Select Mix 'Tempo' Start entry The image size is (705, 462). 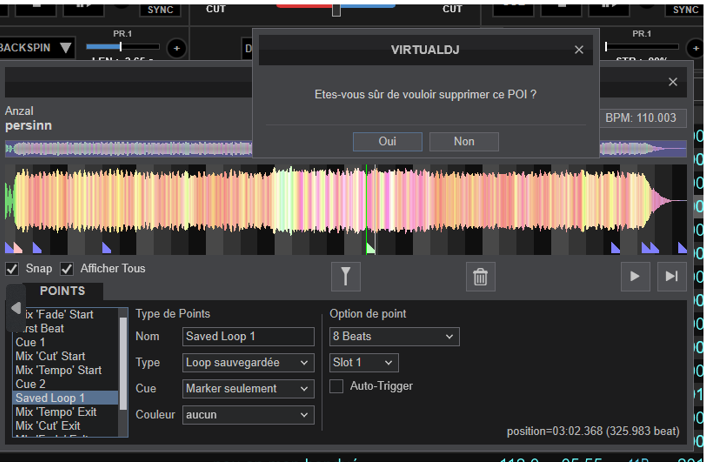tap(65, 370)
